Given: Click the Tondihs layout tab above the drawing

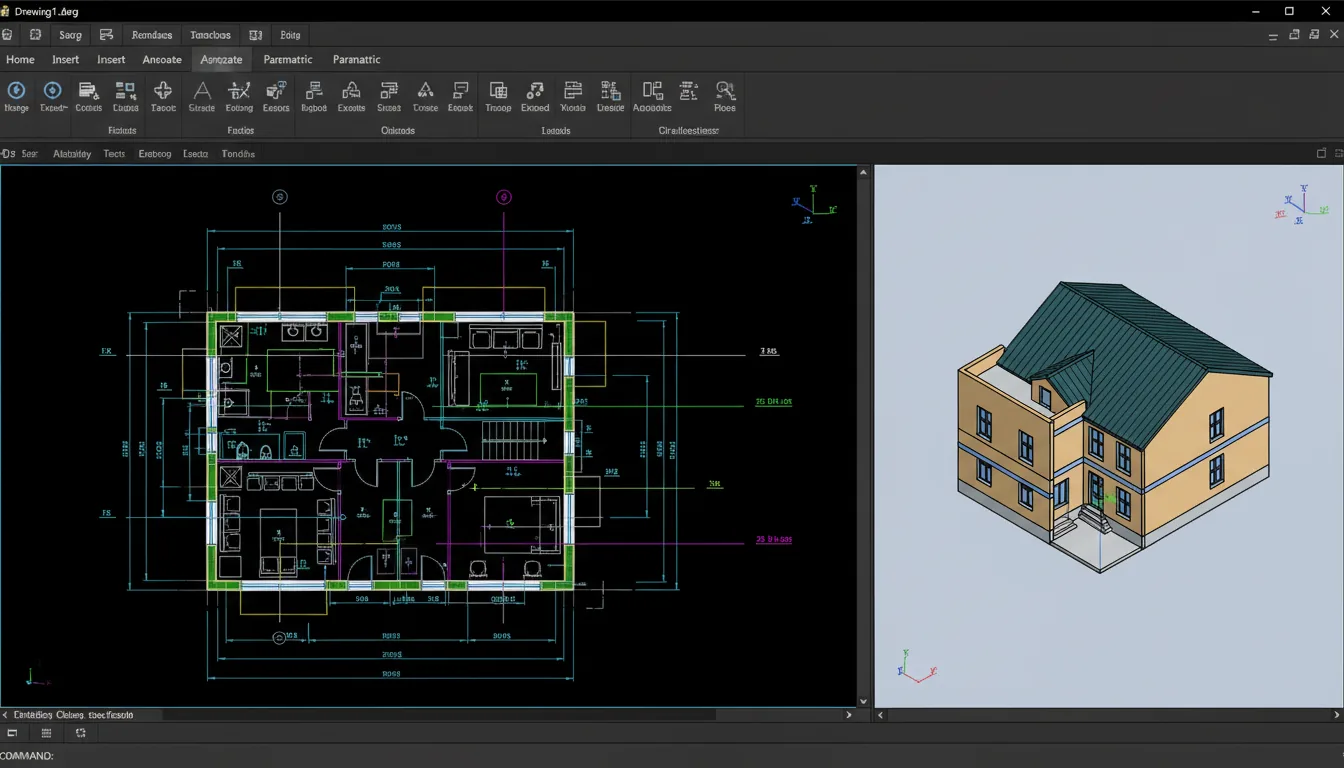Looking at the screenshot, I should tap(238, 153).
